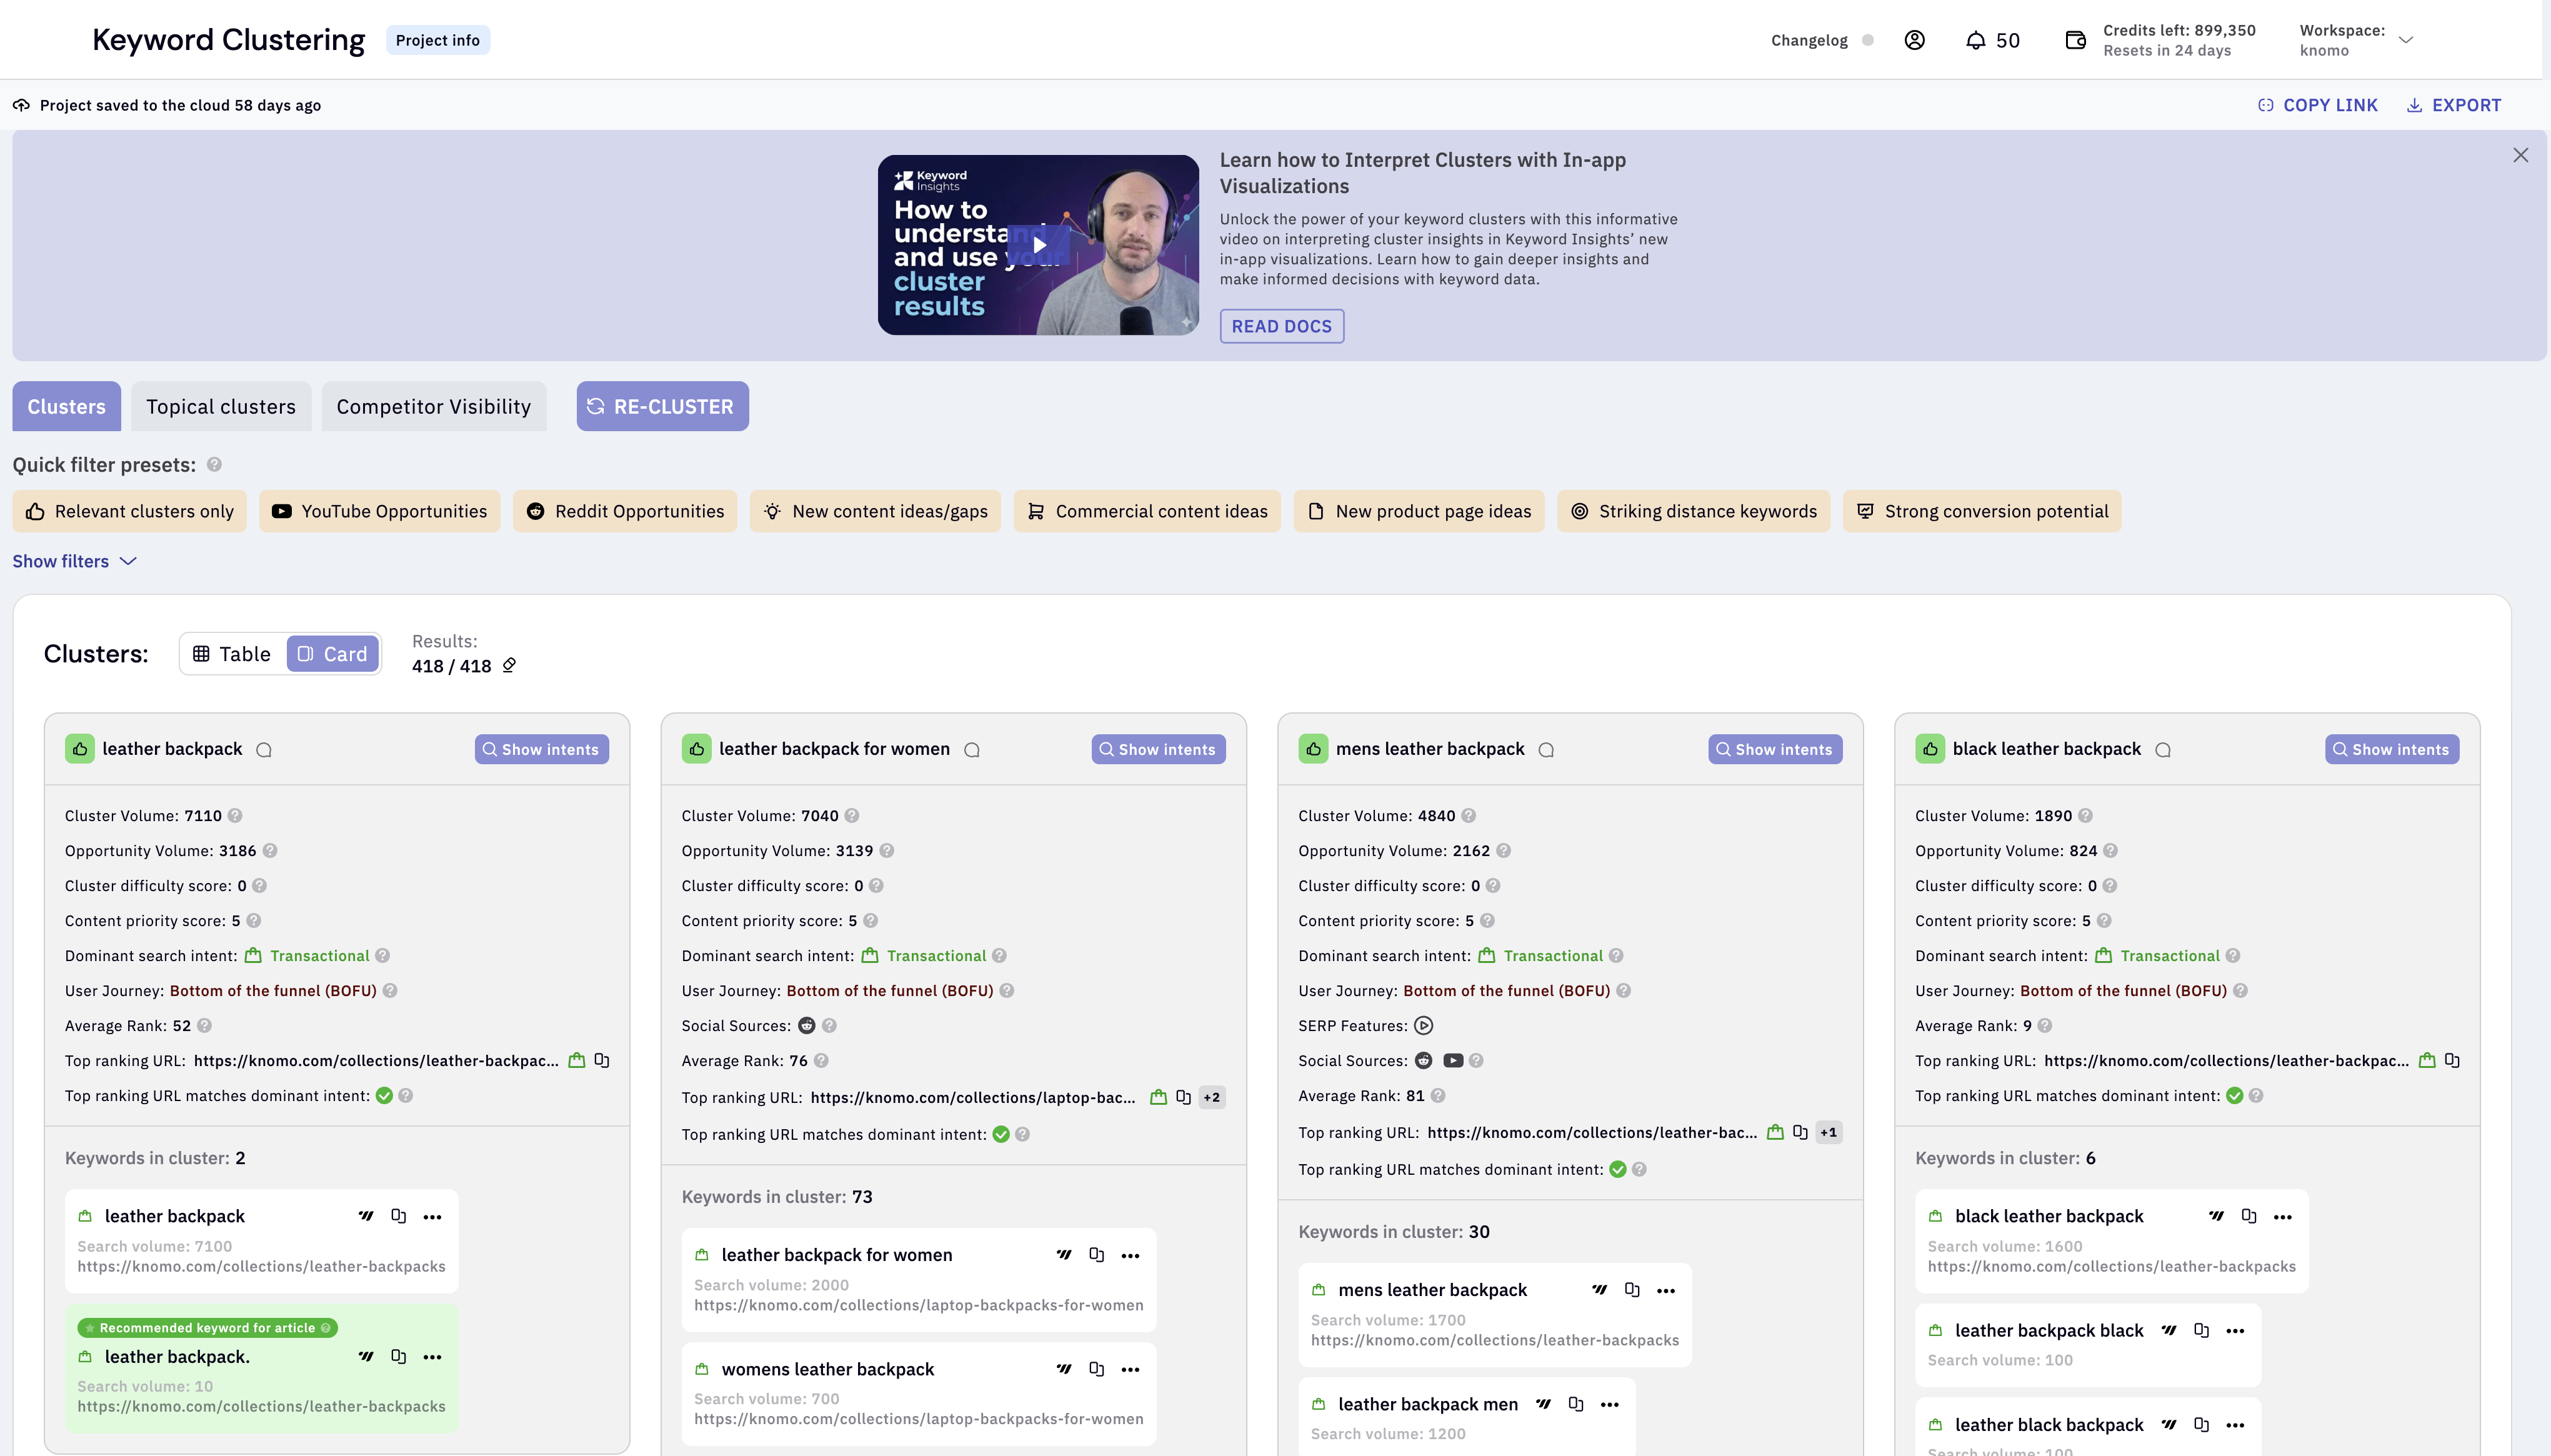Click the credits wallet icon
This screenshot has height=1456, width=2551.
pyautogui.click(x=2075, y=40)
